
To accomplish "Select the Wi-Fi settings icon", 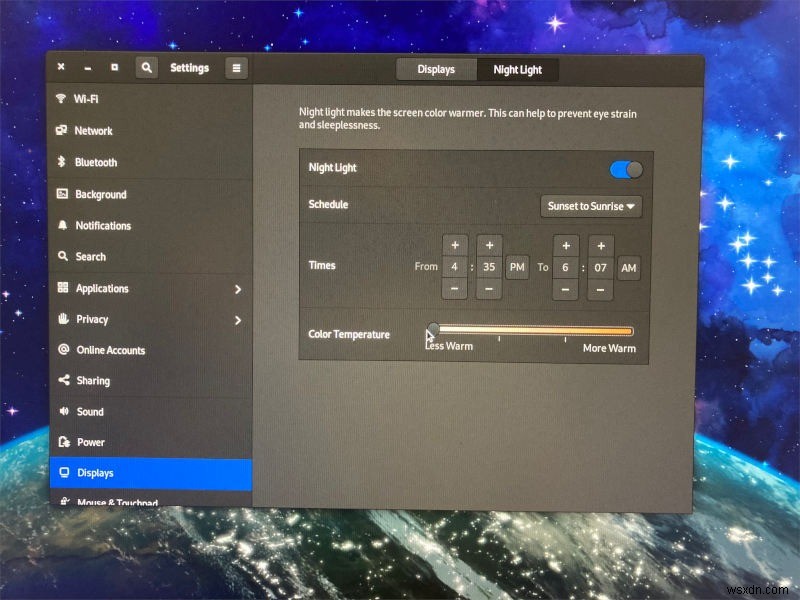I will tap(60, 99).
